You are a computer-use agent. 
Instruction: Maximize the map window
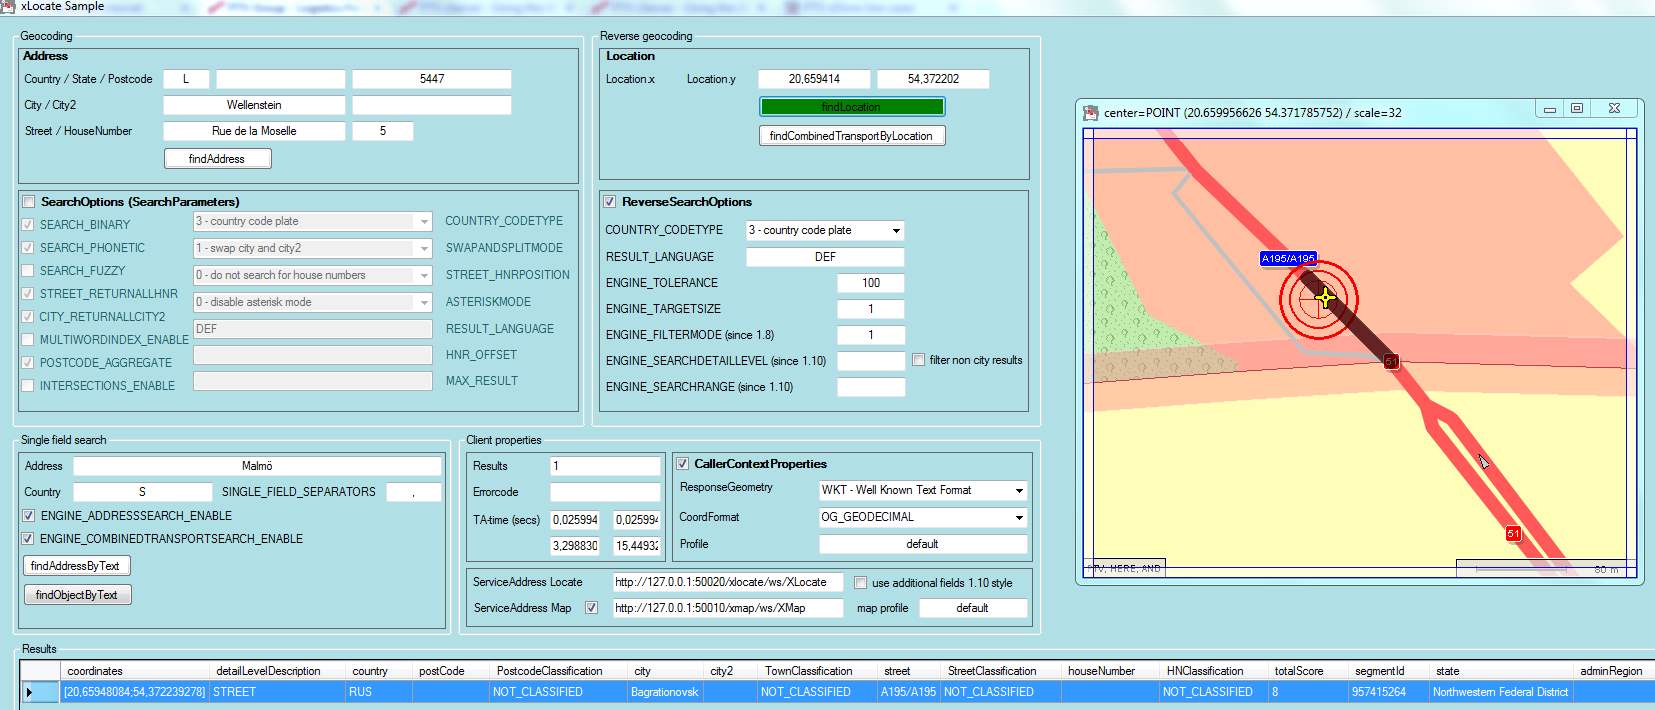(1577, 109)
